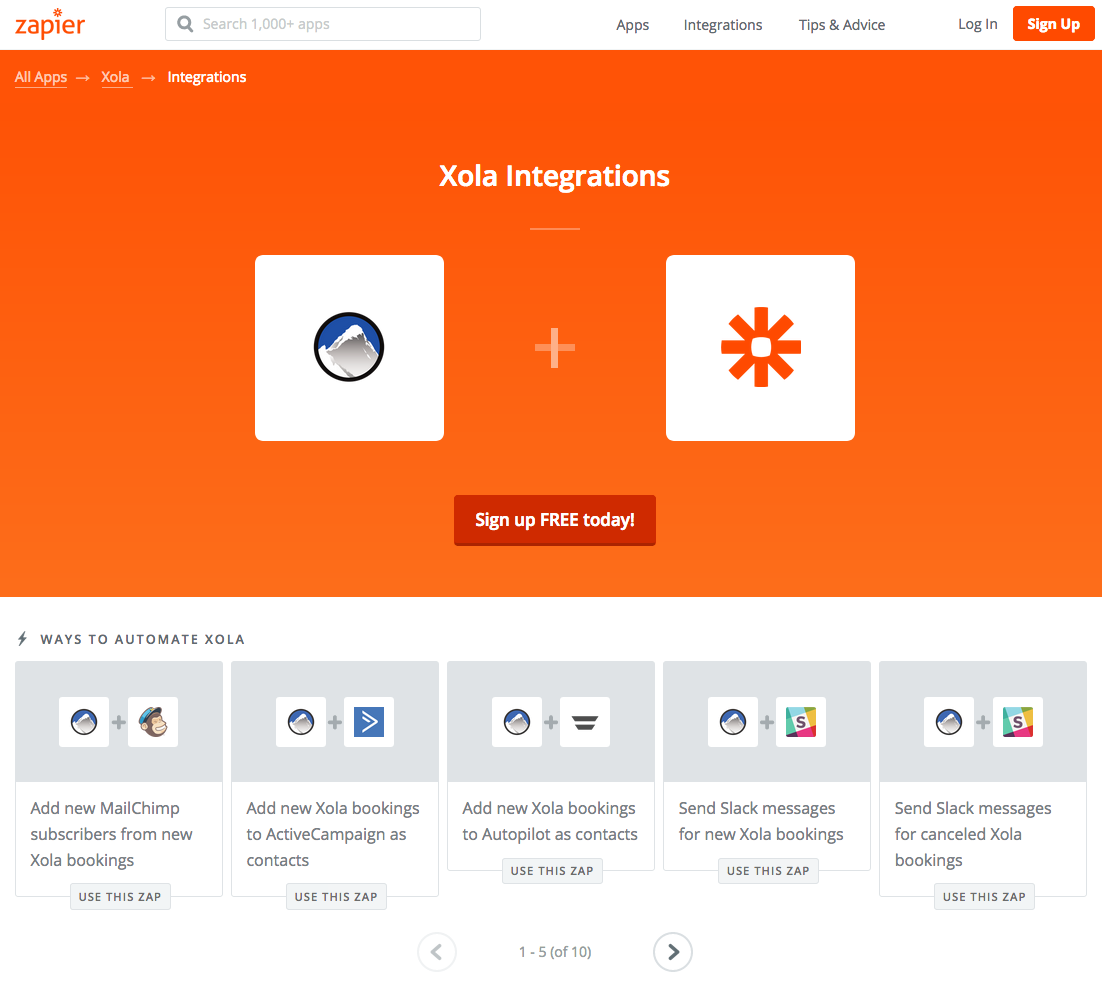
Task: Go to next page of zaps
Action: tap(673, 952)
